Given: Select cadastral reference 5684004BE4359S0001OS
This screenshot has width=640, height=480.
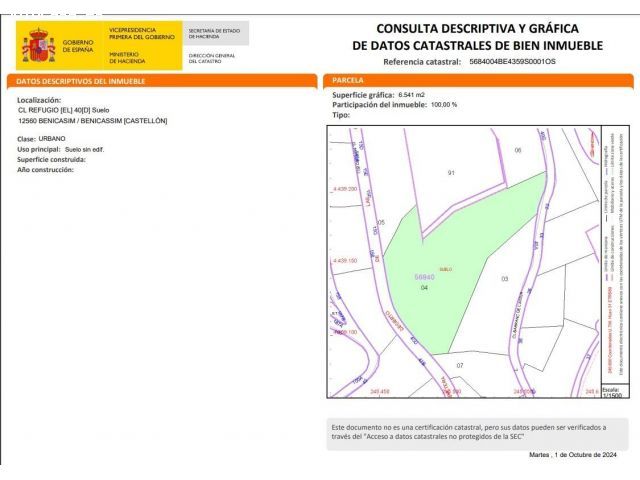Looking at the screenshot, I should 512,62.
